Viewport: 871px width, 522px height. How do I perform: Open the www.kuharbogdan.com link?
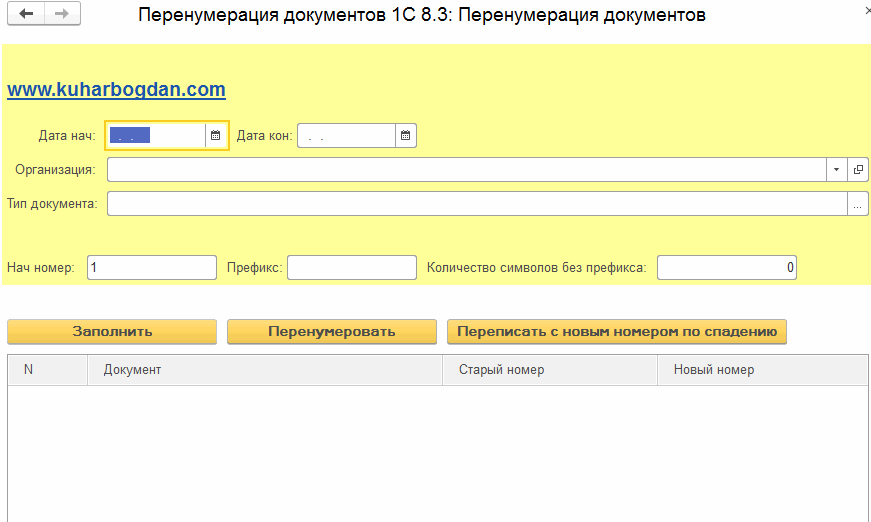coord(116,90)
